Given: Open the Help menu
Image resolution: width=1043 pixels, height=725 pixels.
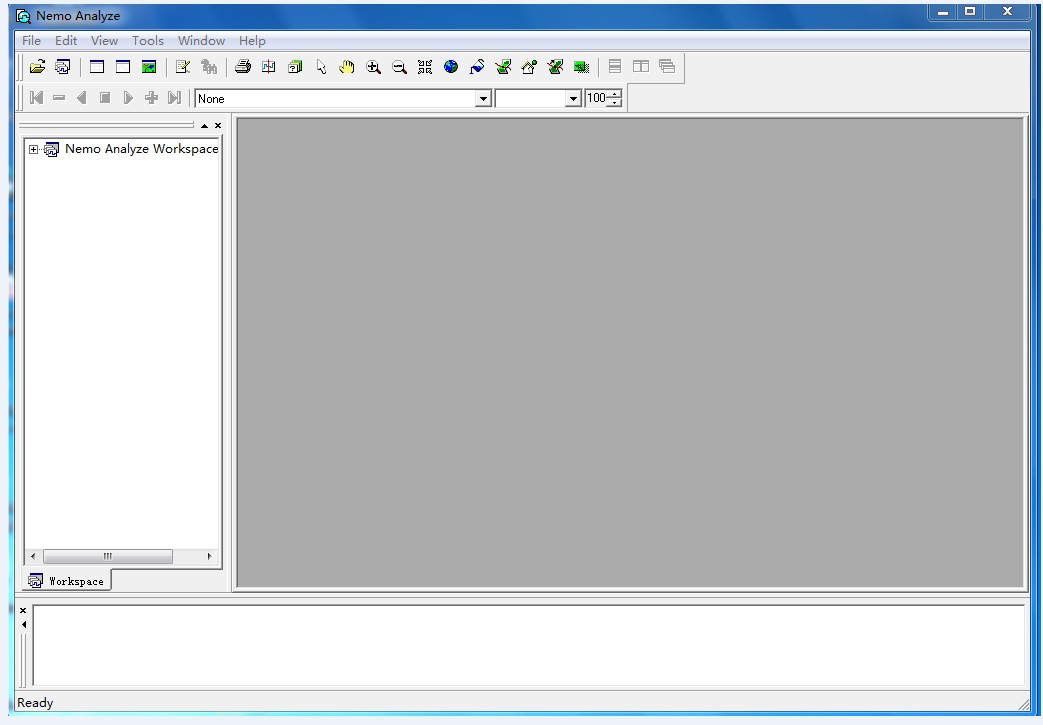Looking at the screenshot, I should coord(252,41).
